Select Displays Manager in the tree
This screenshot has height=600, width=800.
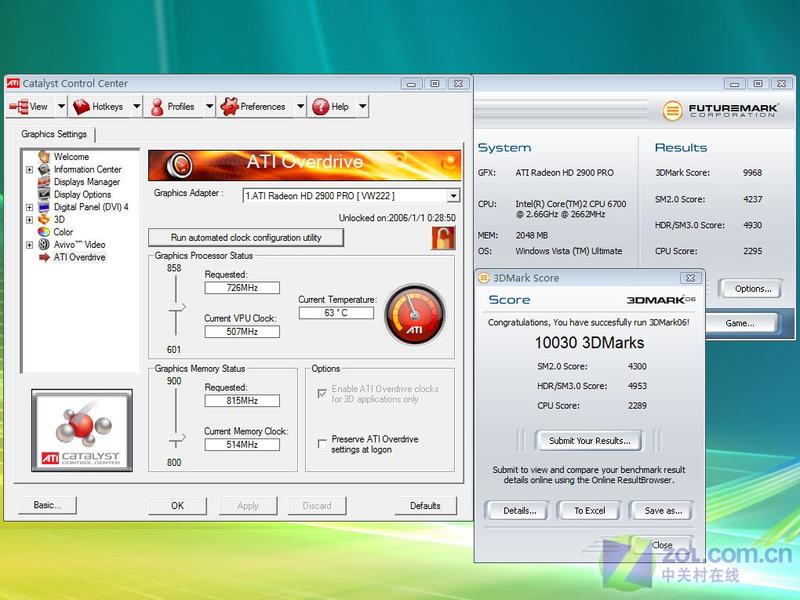(x=87, y=182)
